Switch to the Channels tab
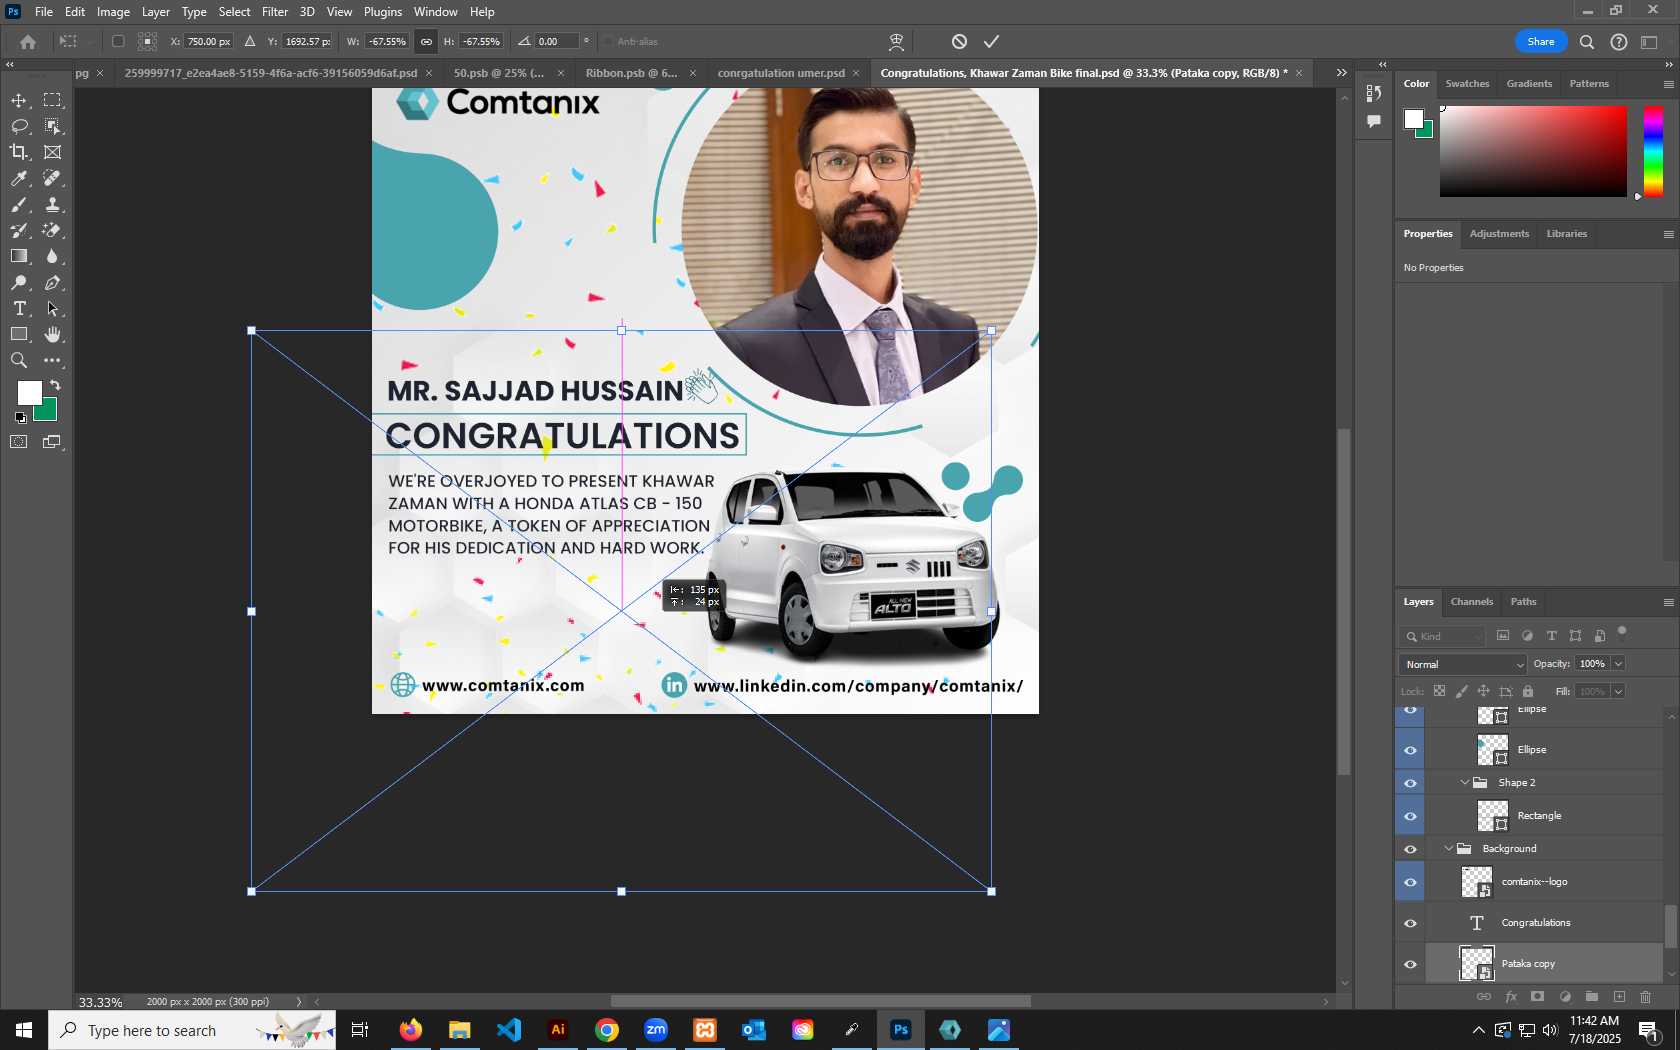The image size is (1680, 1050). point(1472,602)
